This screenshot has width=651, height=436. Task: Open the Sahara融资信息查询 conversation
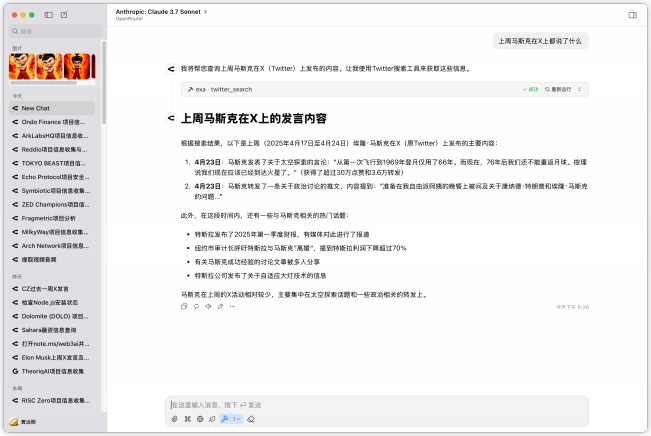point(52,330)
